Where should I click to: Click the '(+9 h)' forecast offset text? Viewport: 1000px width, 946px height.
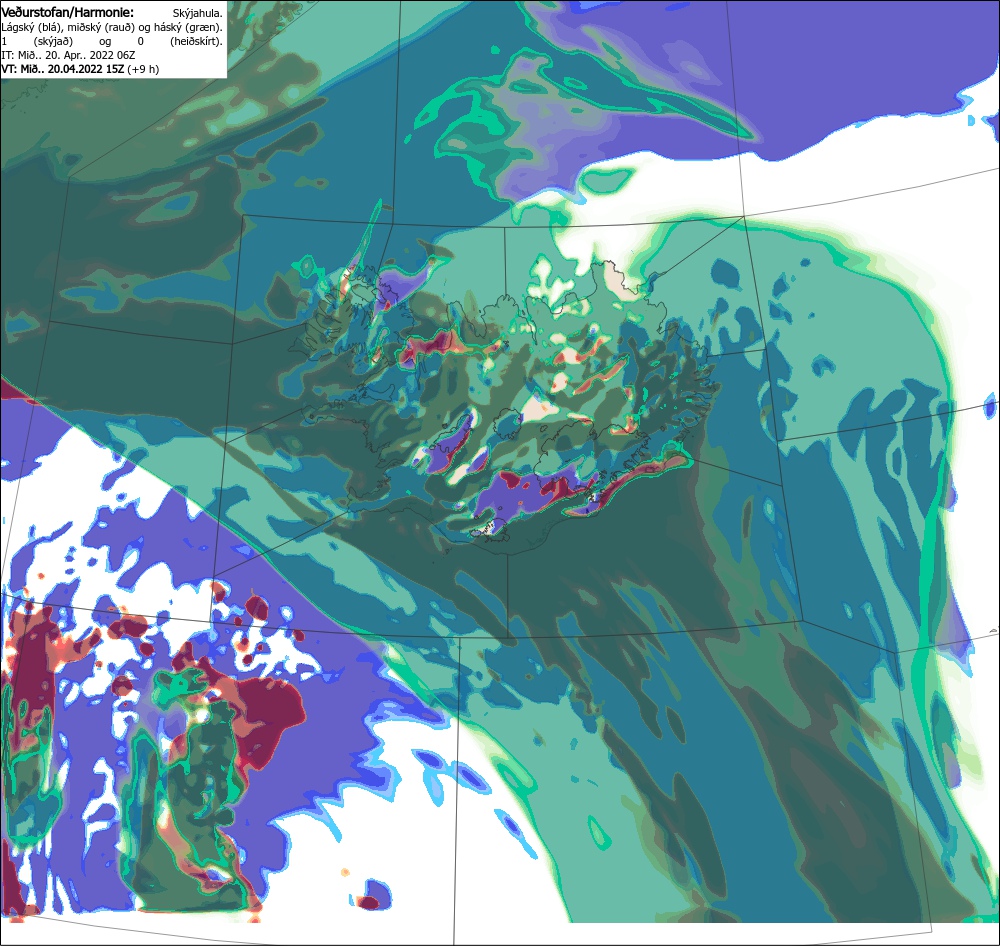(143, 69)
